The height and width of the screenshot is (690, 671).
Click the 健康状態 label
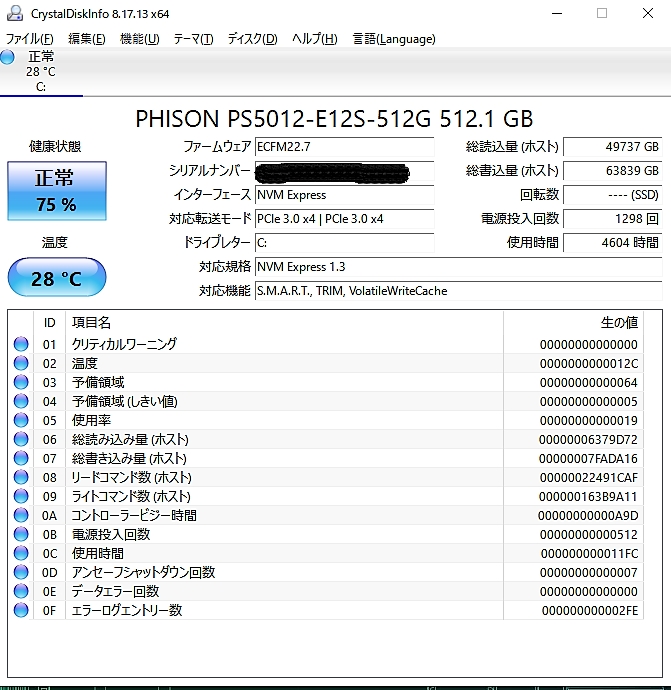[x=55, y=146]
